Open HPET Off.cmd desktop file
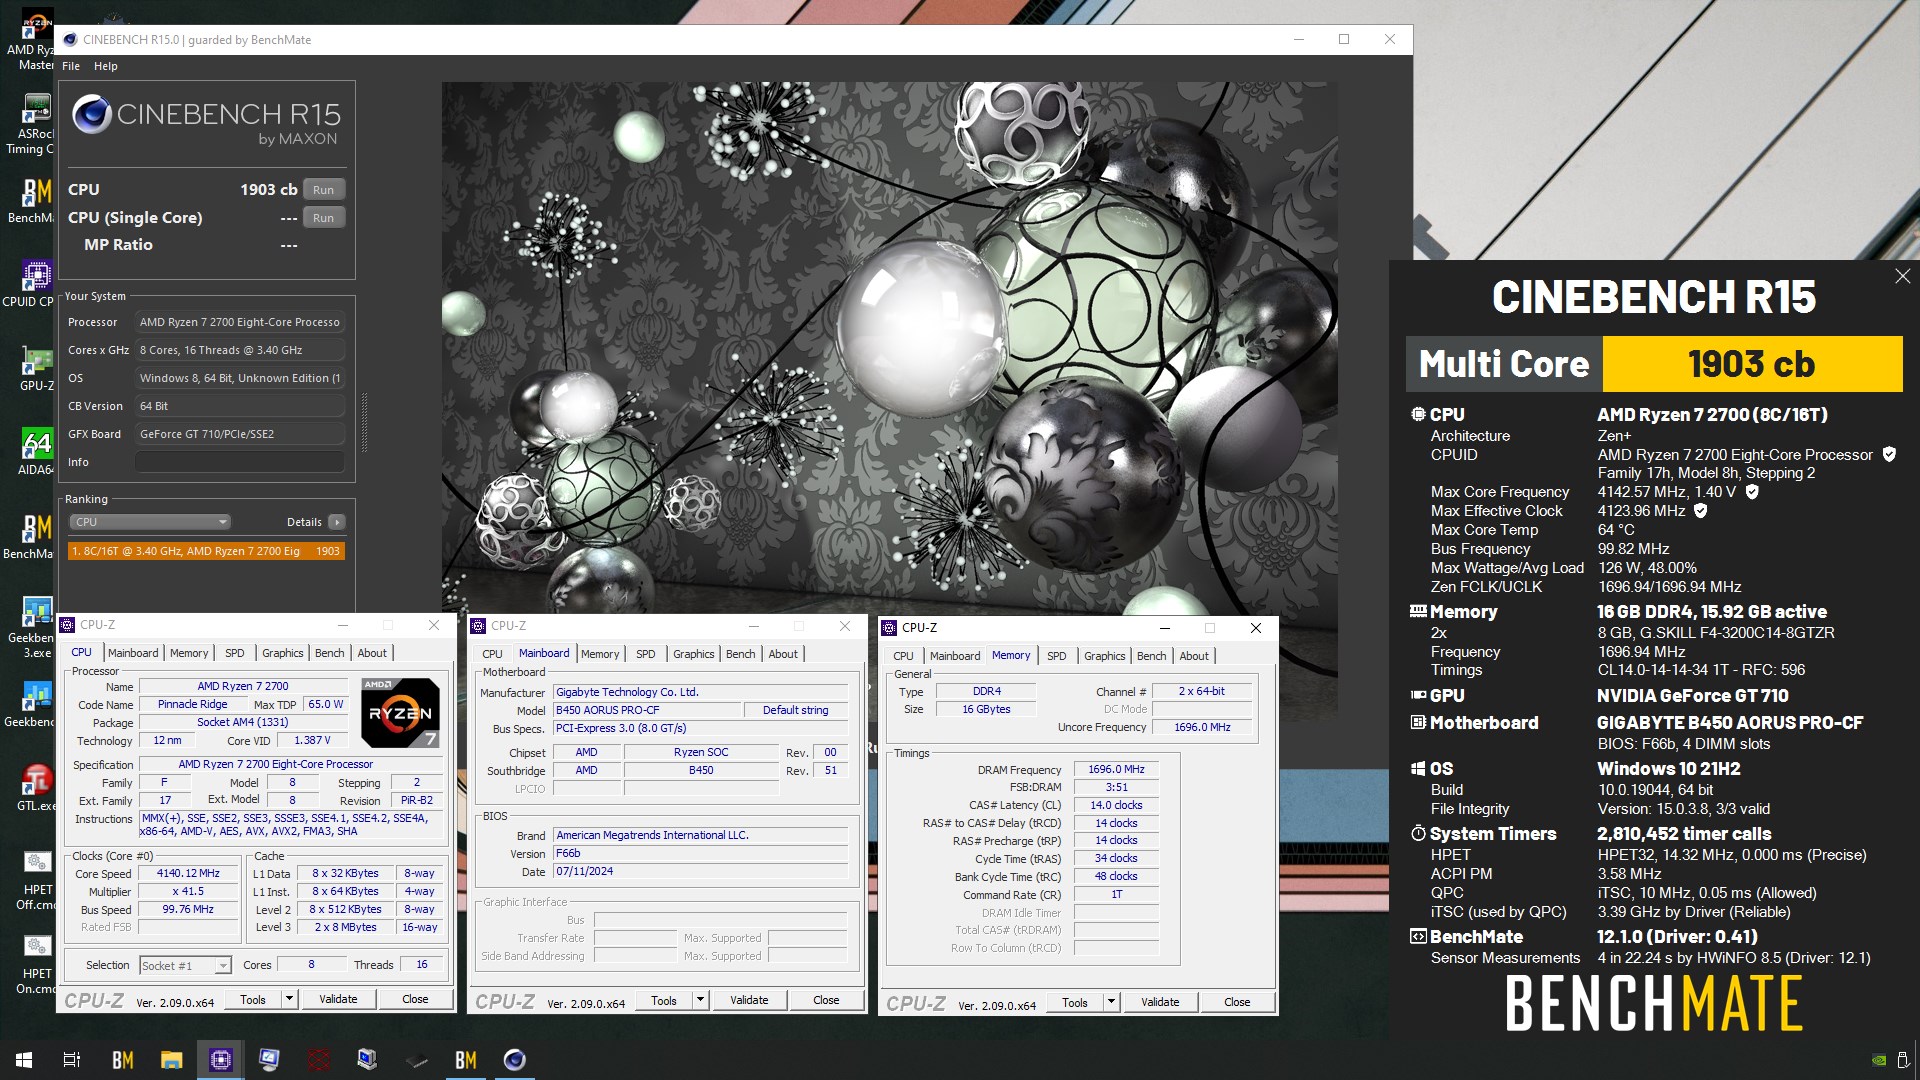Viewport: 1920px width, 1080px height. pos(36,880)
